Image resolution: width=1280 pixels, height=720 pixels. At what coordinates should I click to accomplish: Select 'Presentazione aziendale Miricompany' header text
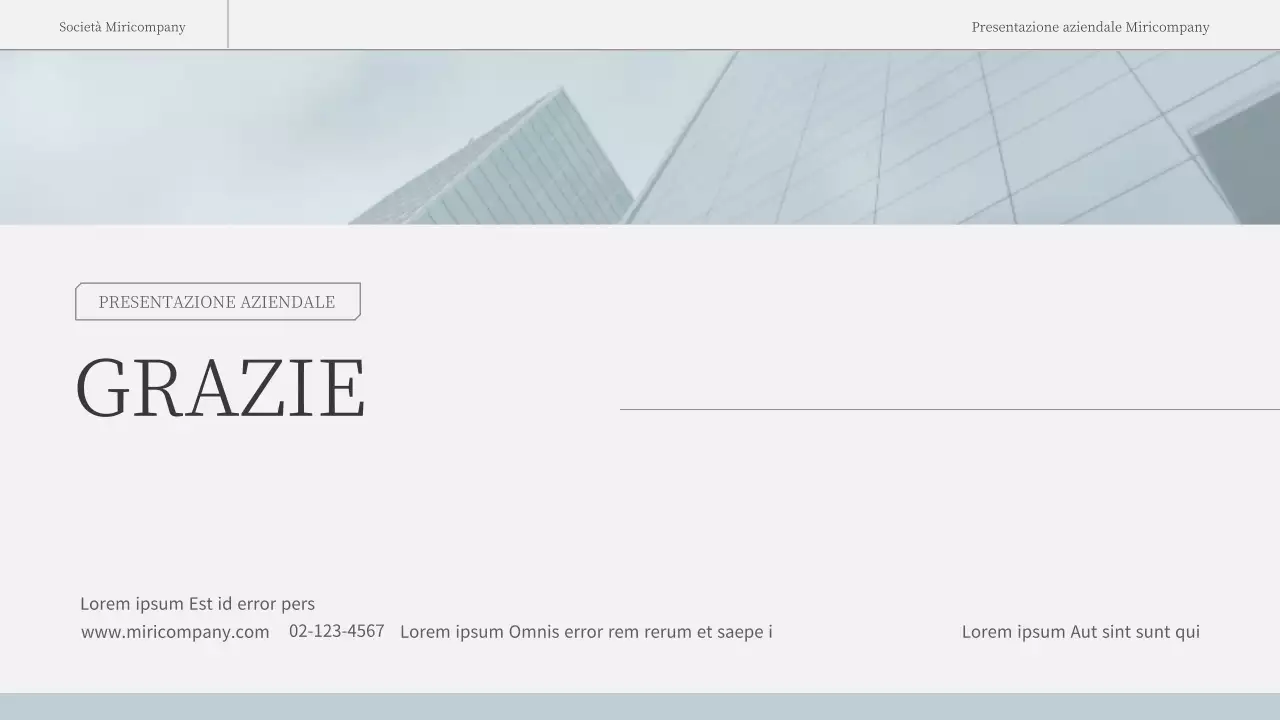click(x=1090, y=27)
